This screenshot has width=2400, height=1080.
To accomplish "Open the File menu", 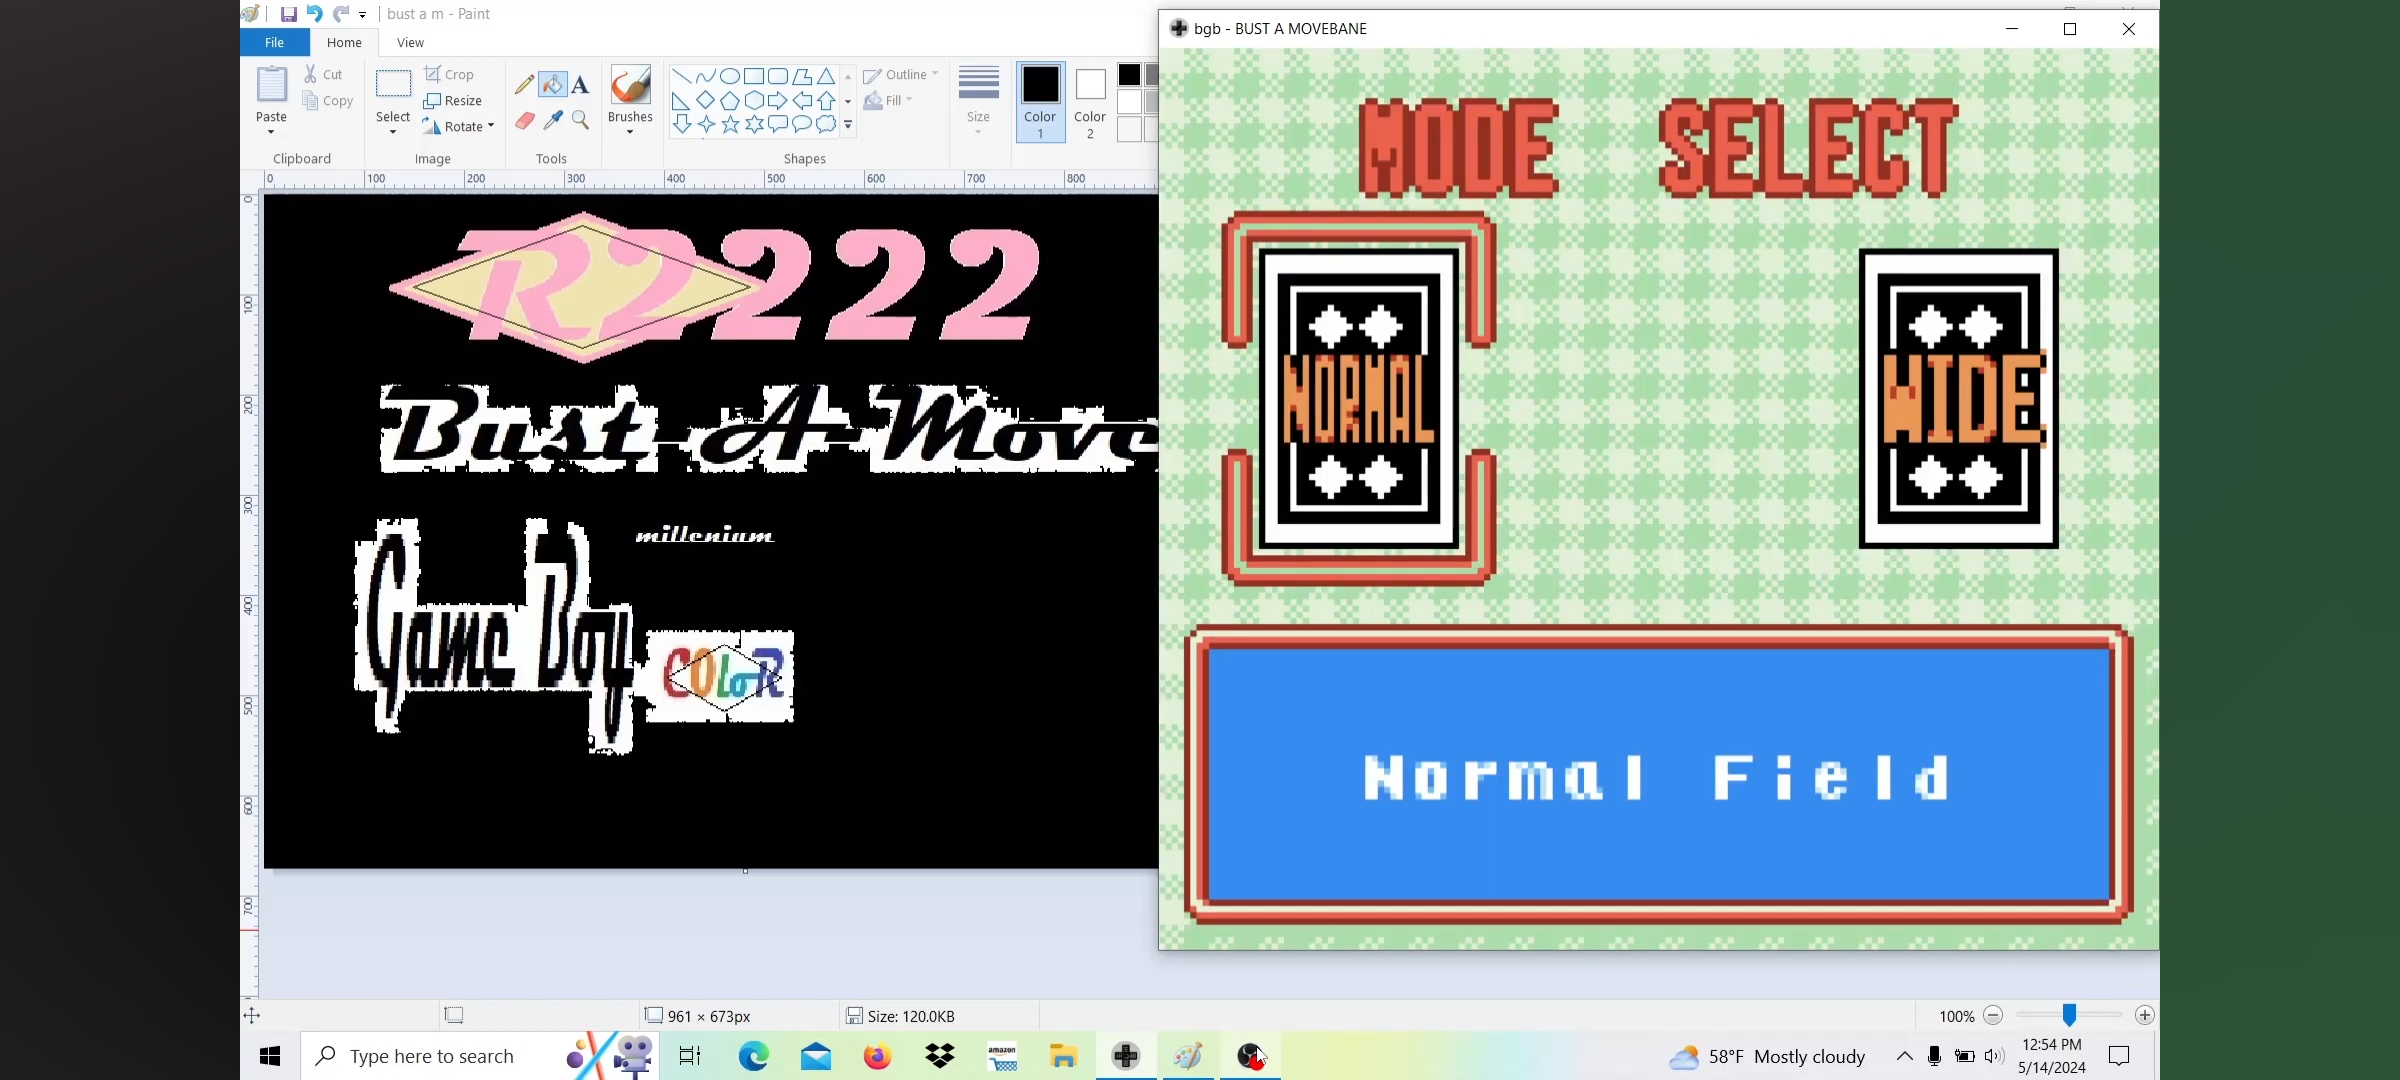I will point(274,42).
